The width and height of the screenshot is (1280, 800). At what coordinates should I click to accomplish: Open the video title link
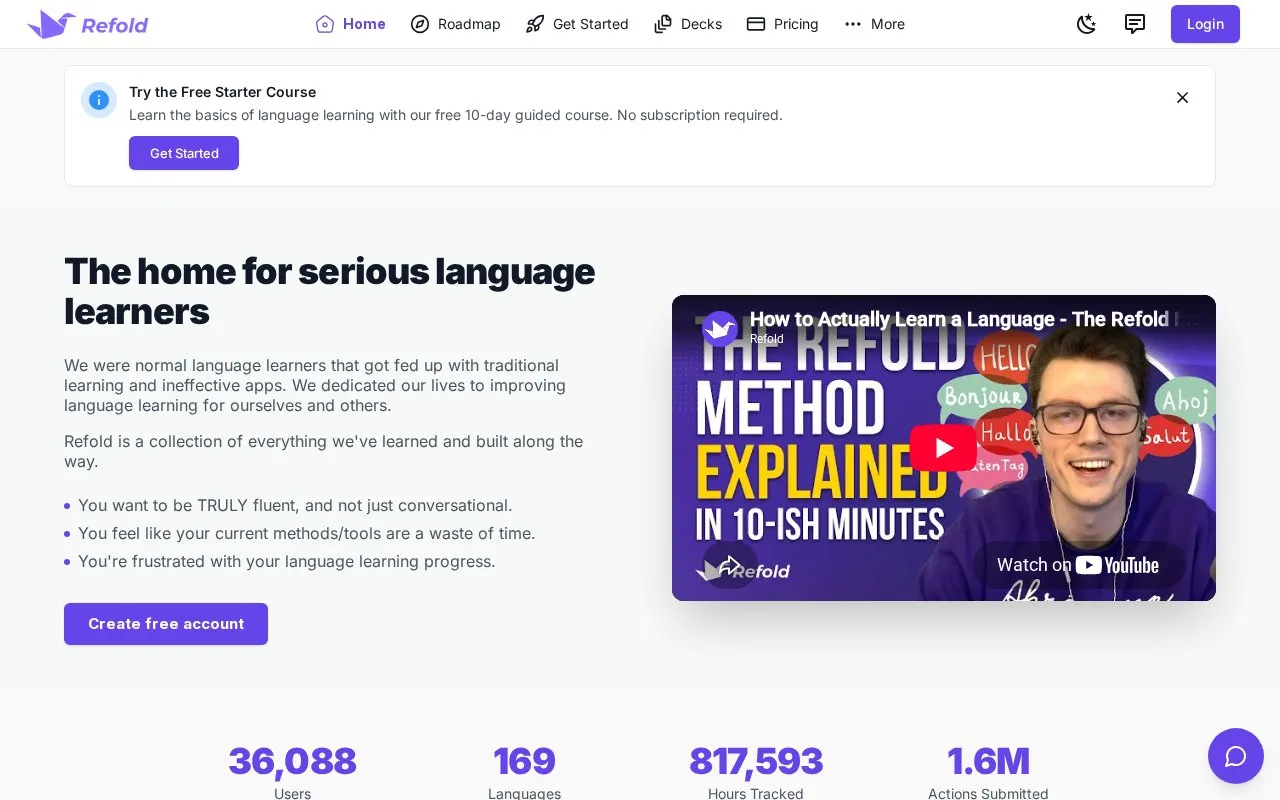pos(965,319)
